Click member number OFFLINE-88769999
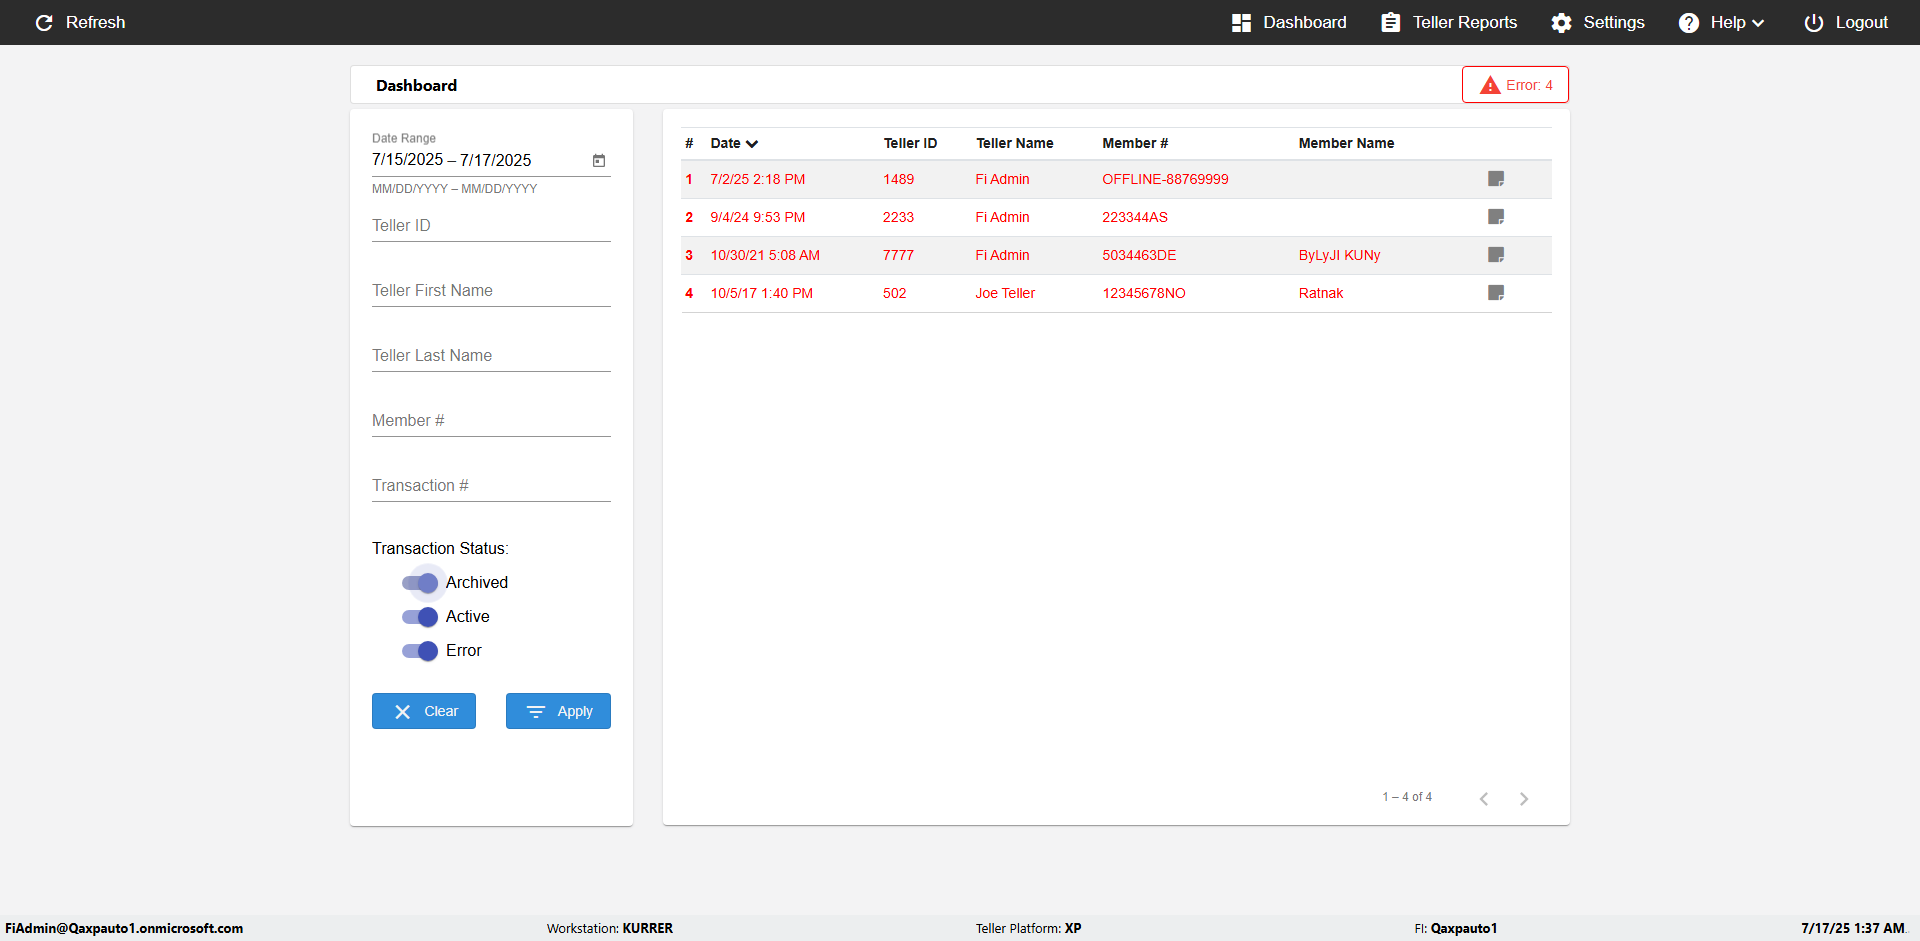The width and height of the screenshot is (1920, 941). (1165, 179)
